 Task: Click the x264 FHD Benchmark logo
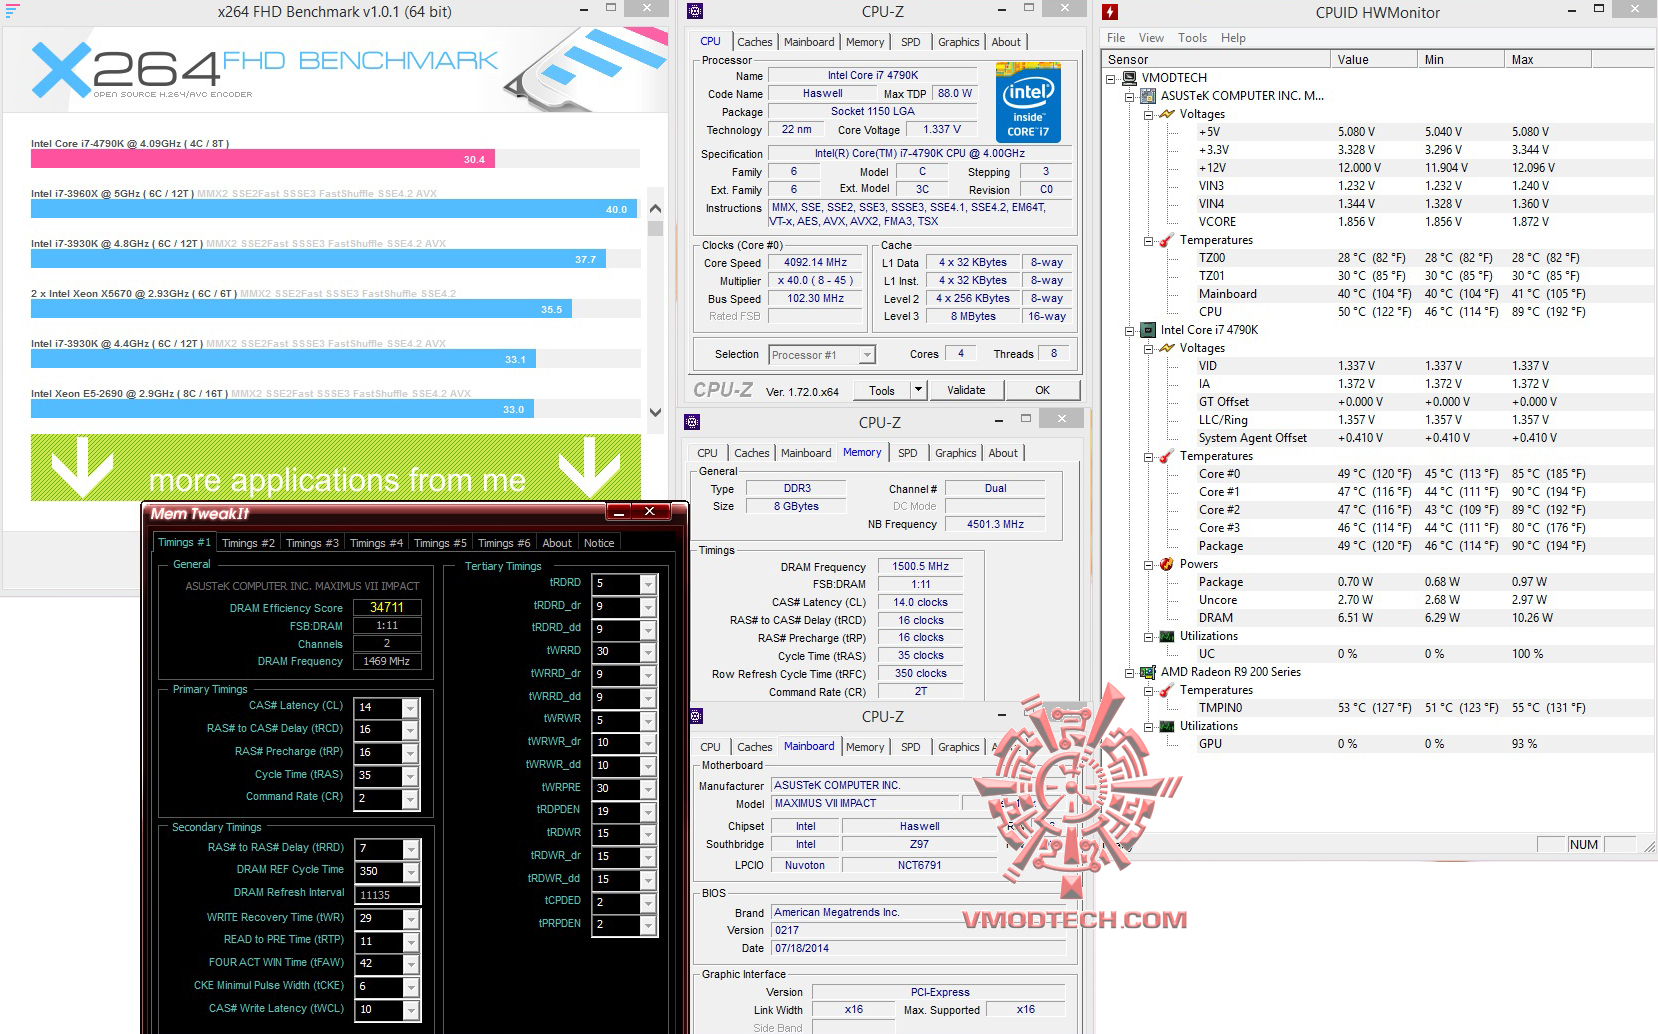pyautogui.click(x=265, y=68)
